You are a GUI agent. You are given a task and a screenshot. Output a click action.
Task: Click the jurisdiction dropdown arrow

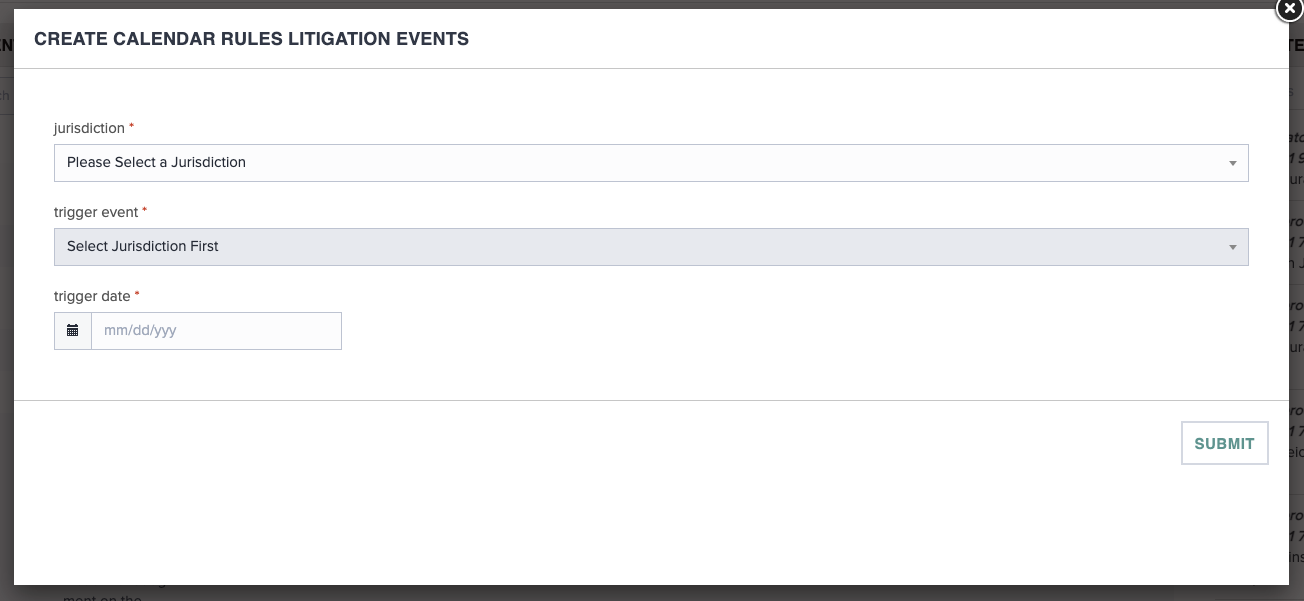[1232, 163]
